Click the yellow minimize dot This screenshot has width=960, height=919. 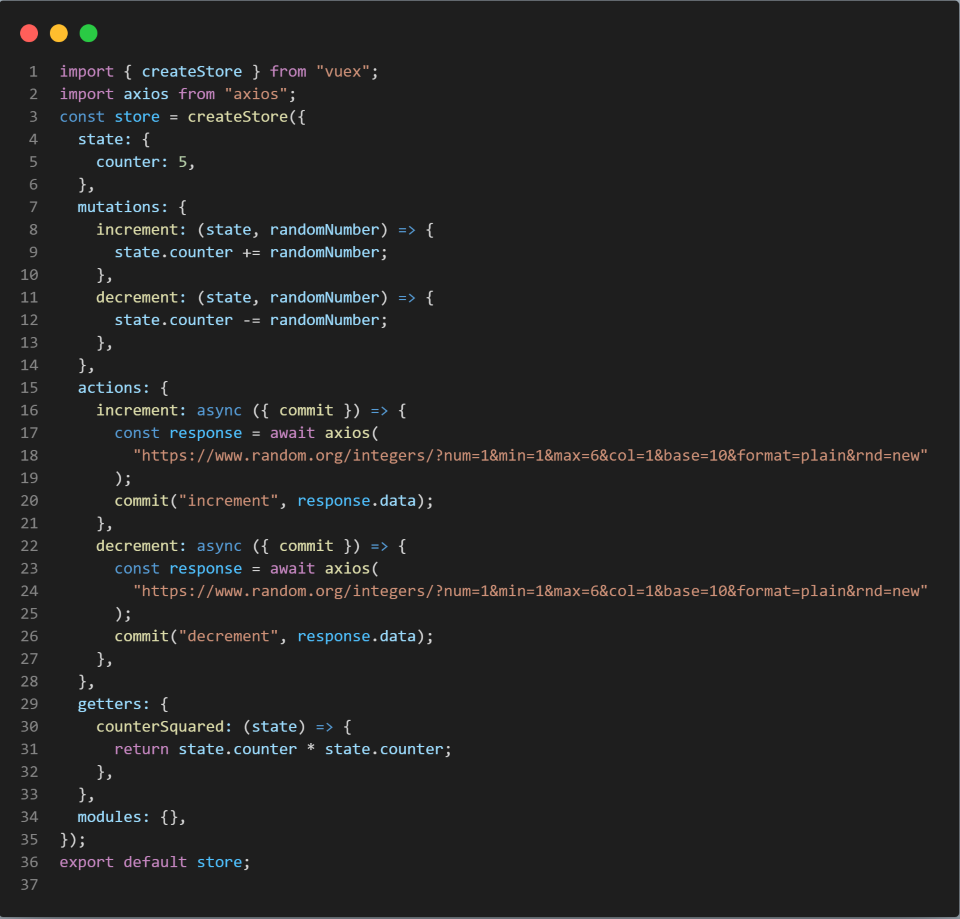point(59,33)
